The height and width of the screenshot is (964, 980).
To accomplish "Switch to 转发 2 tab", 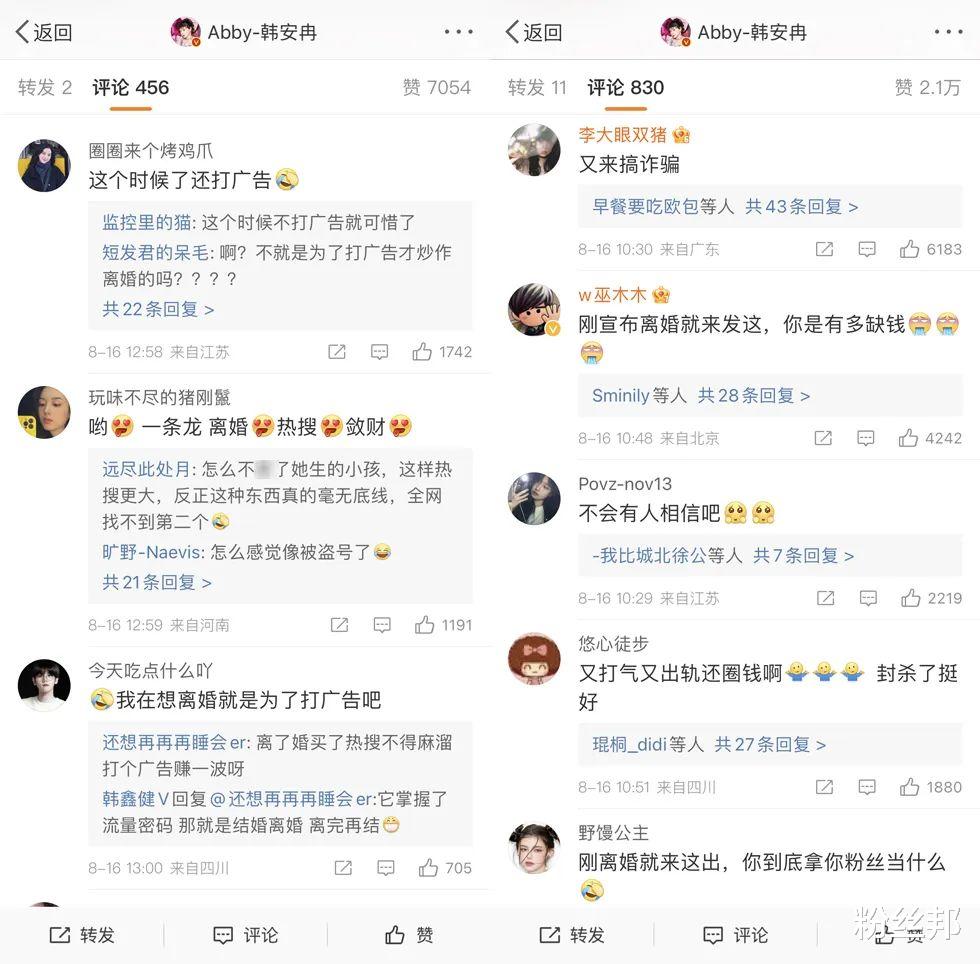I will point(45,88).
